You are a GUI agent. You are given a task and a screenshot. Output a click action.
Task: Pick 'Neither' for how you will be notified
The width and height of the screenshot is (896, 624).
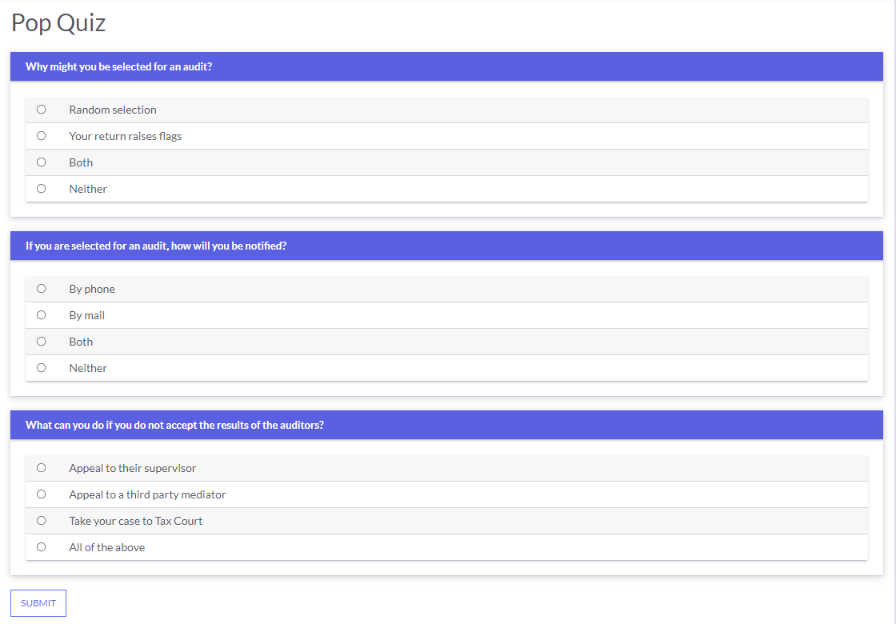41,367
